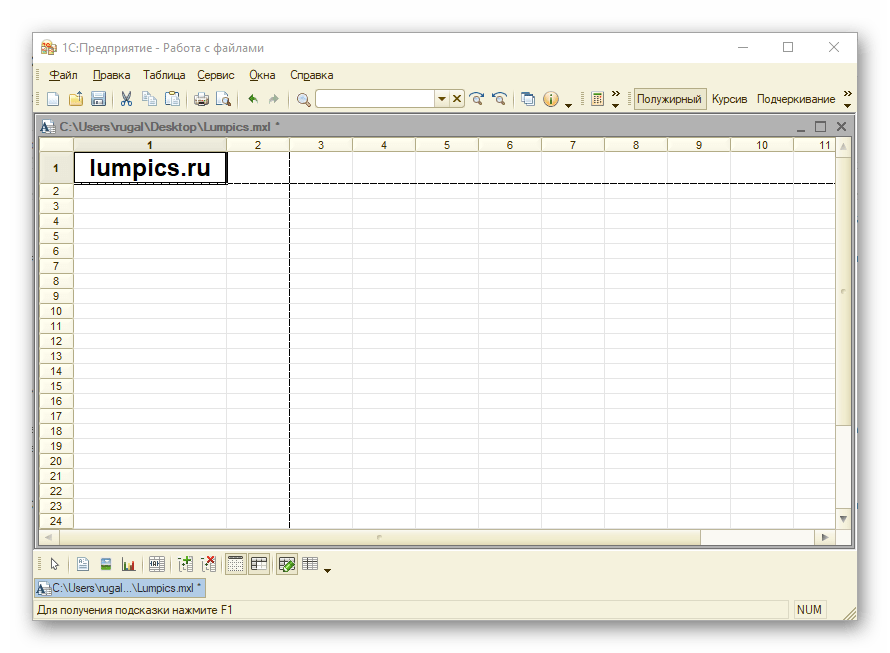Click the Print icon in toolbar
This screenshot has width=890, height=653.
pos(201,99)
